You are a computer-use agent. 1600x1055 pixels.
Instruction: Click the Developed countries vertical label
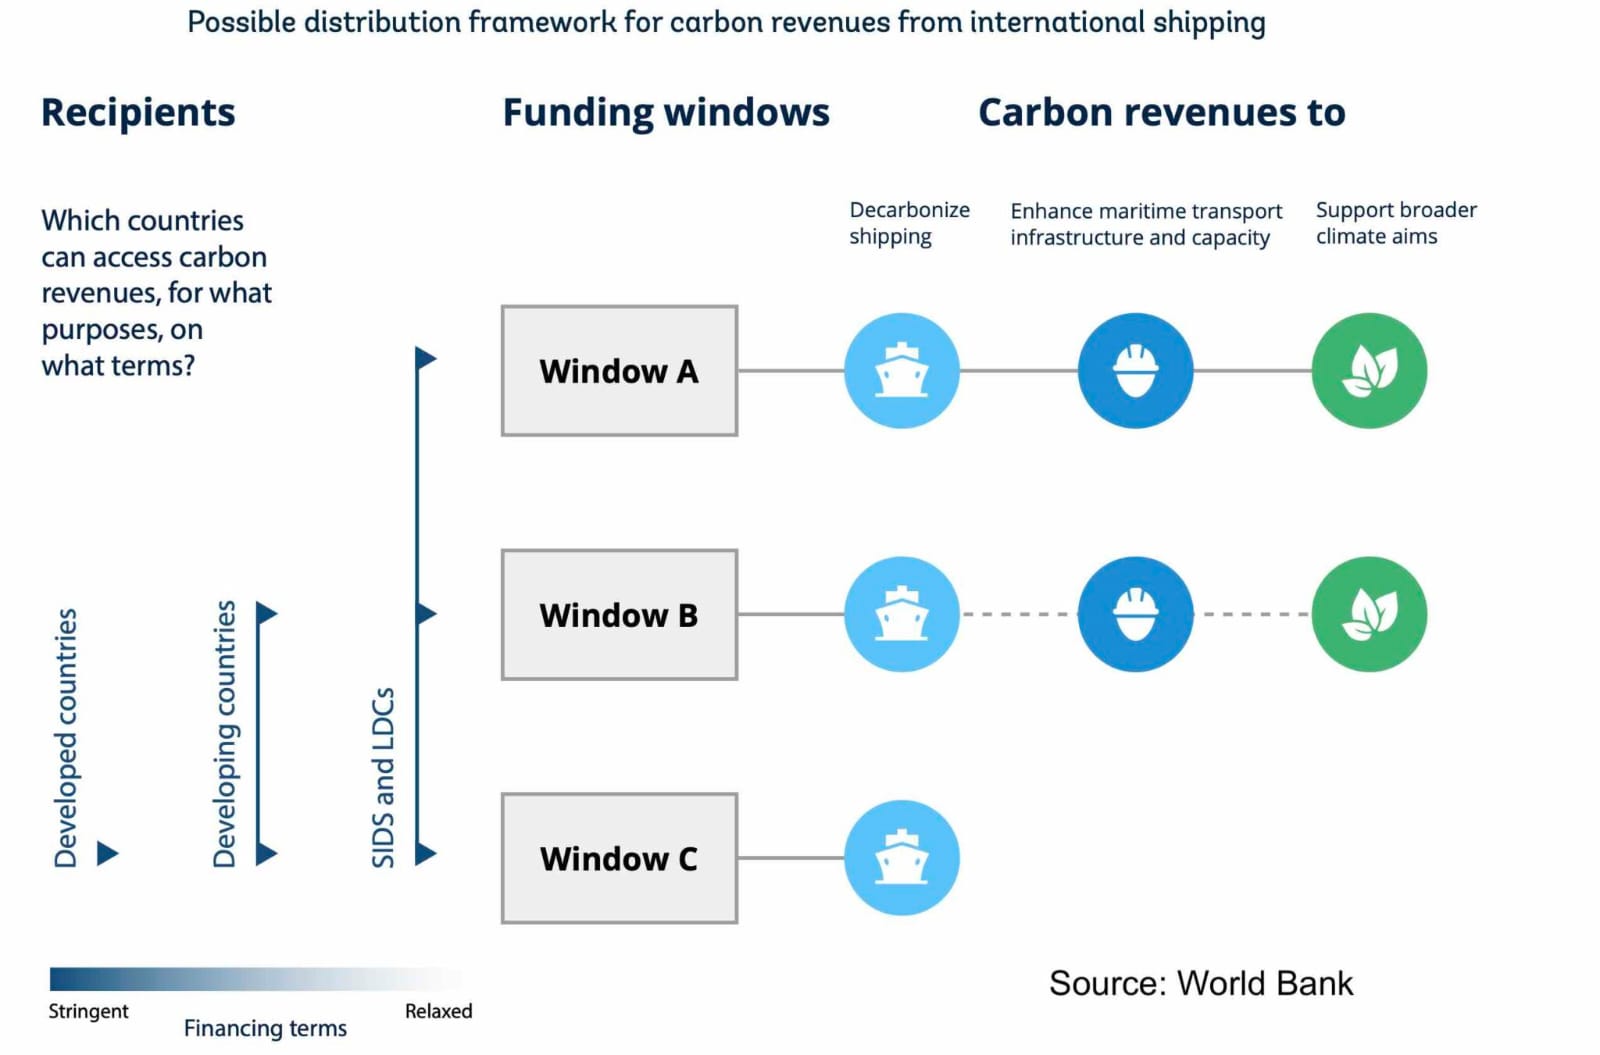point(66,738)
